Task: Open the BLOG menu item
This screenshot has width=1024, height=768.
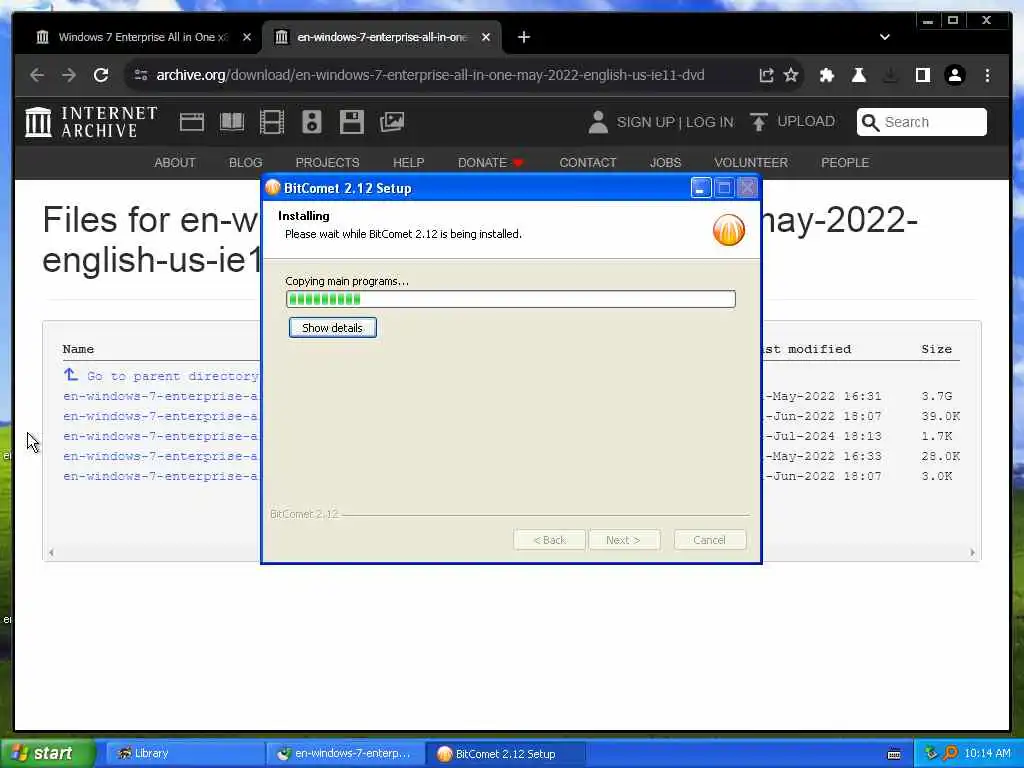Action: pos(246,163)
